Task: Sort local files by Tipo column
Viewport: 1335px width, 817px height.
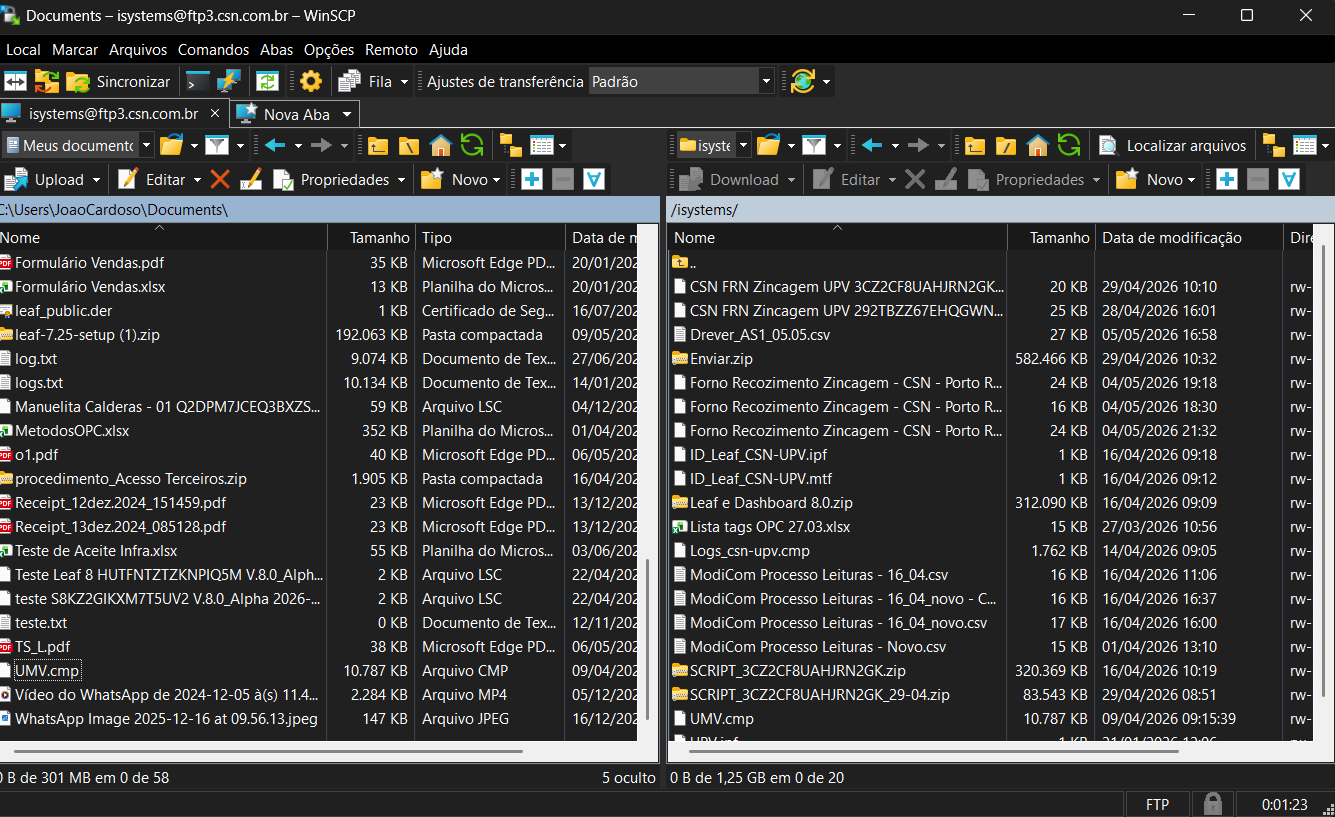Action: (x=490, y=238)
